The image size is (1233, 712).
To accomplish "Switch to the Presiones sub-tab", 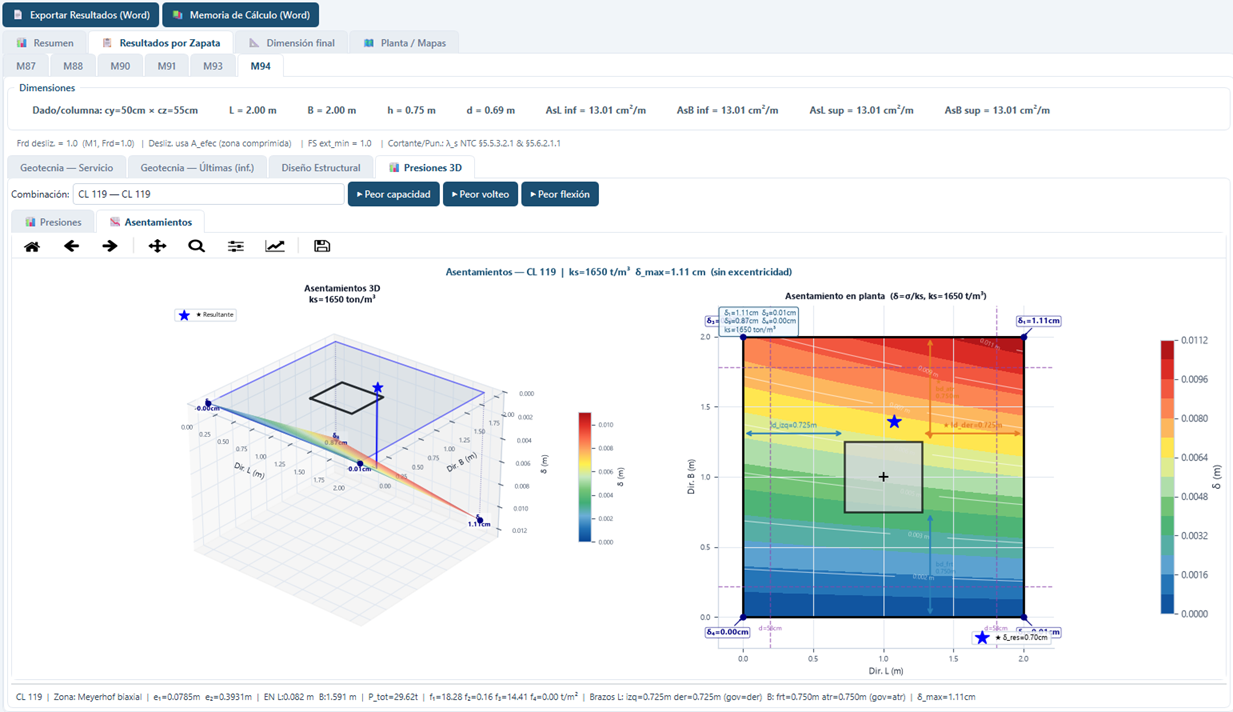I will 54,222.
